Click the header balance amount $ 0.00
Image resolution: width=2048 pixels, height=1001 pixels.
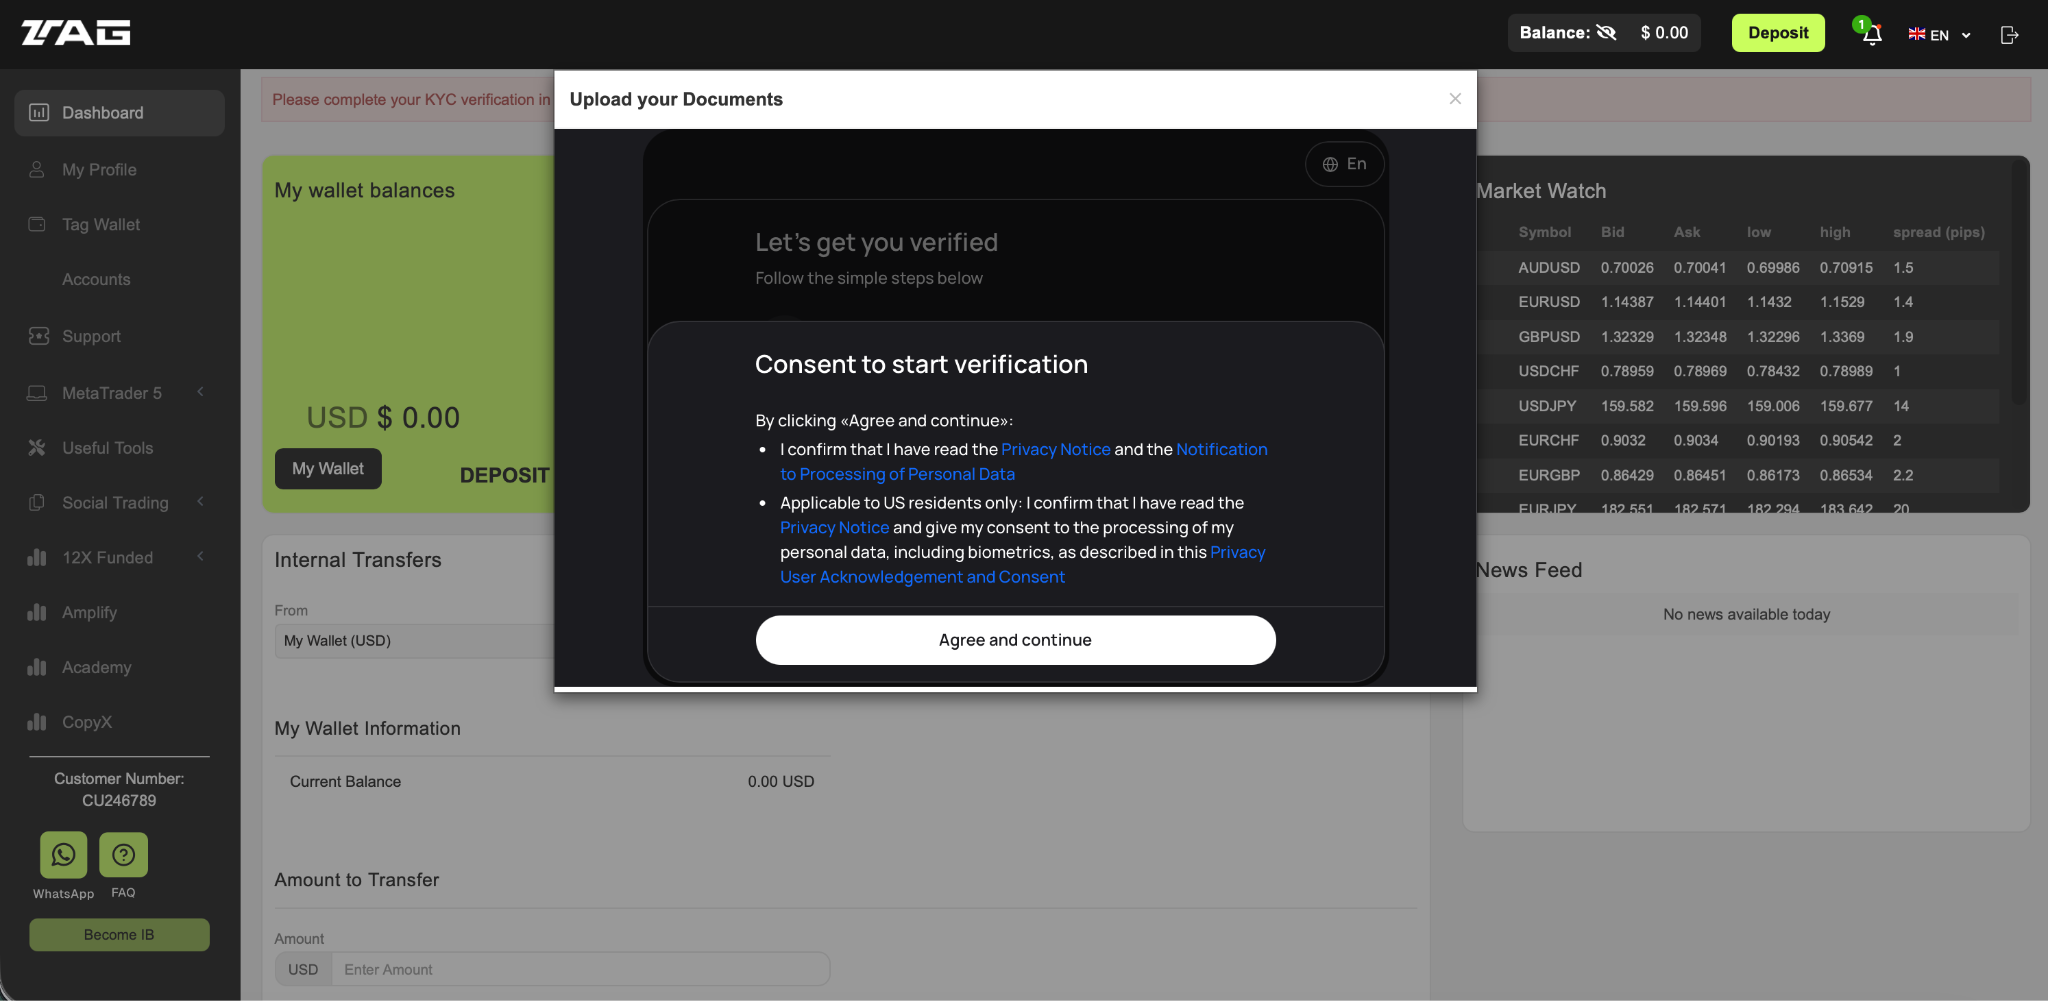tap(1664, 33)
